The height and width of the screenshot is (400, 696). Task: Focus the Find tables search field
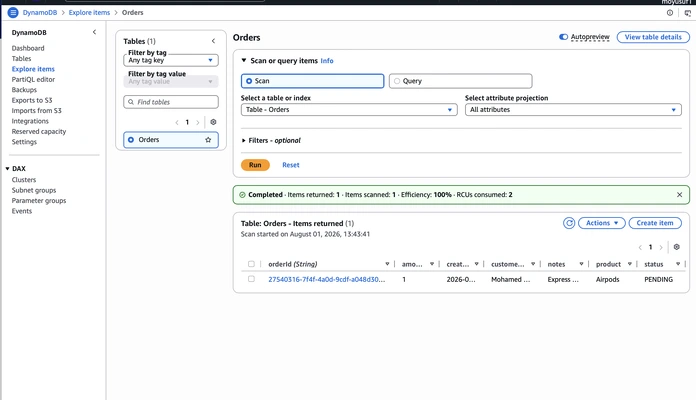171,102
